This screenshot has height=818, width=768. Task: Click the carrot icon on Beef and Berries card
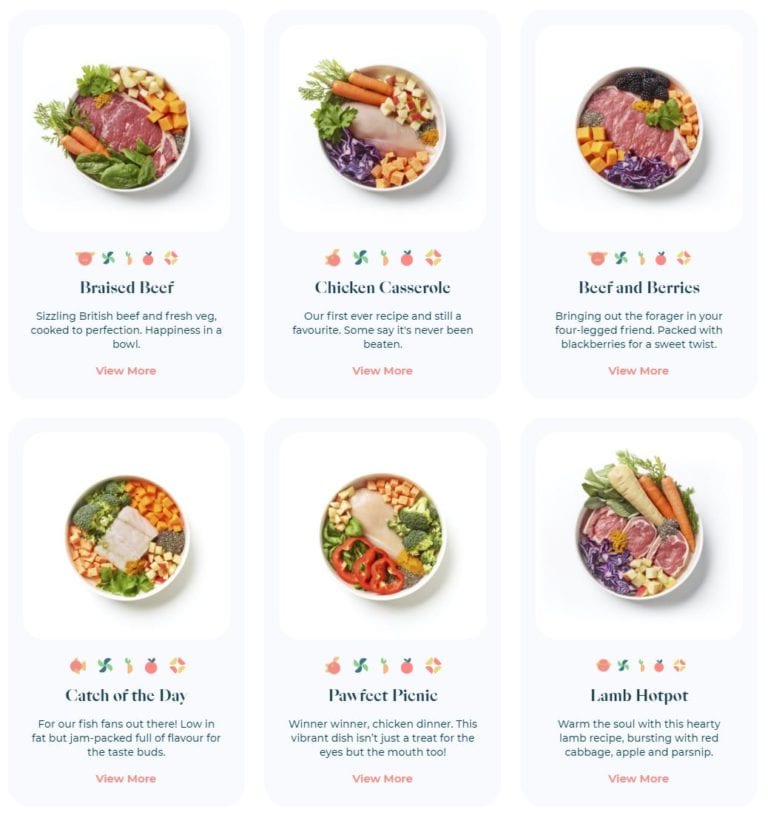pos(641,258)
